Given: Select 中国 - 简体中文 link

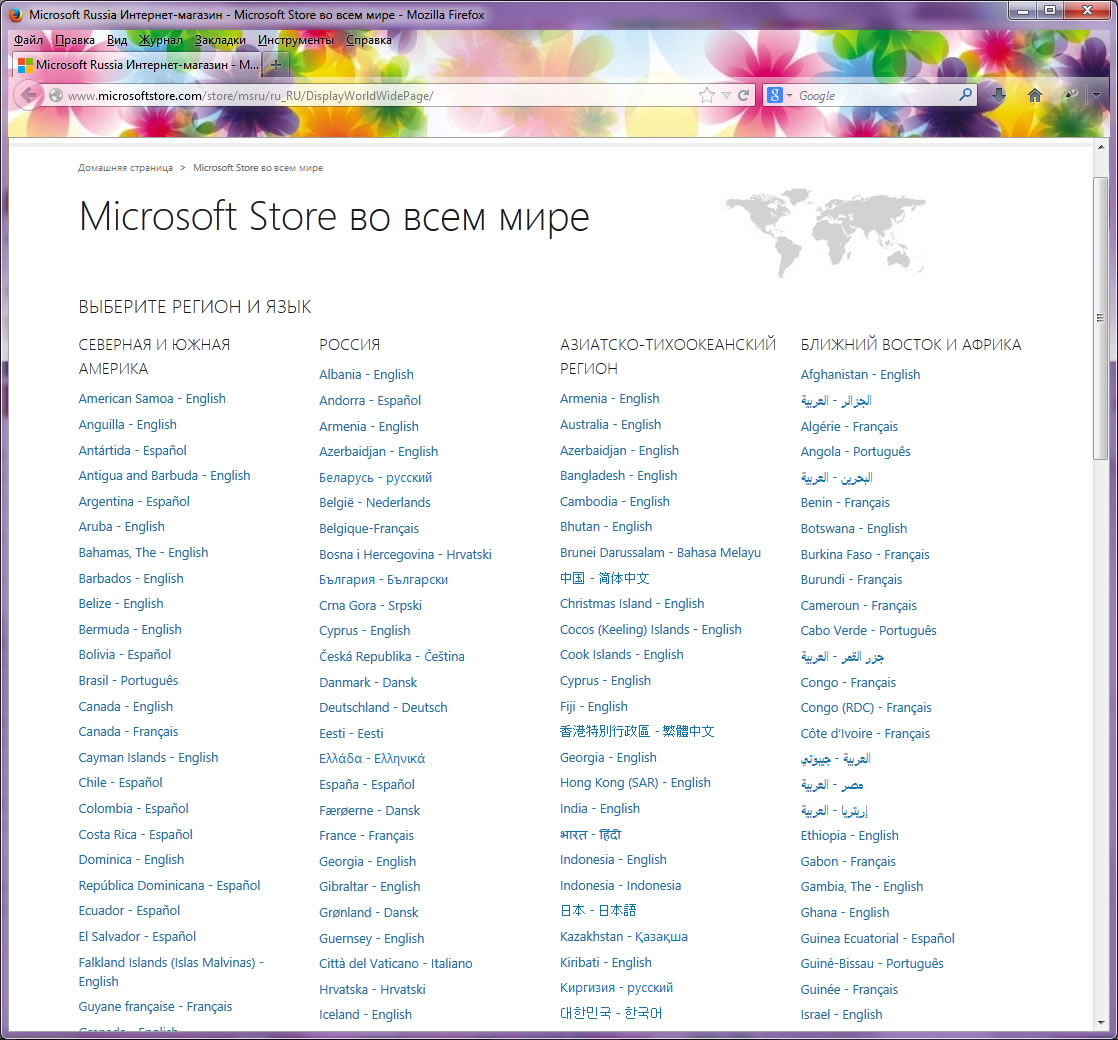Looking at the screenshot, I should tap(605, 579).
